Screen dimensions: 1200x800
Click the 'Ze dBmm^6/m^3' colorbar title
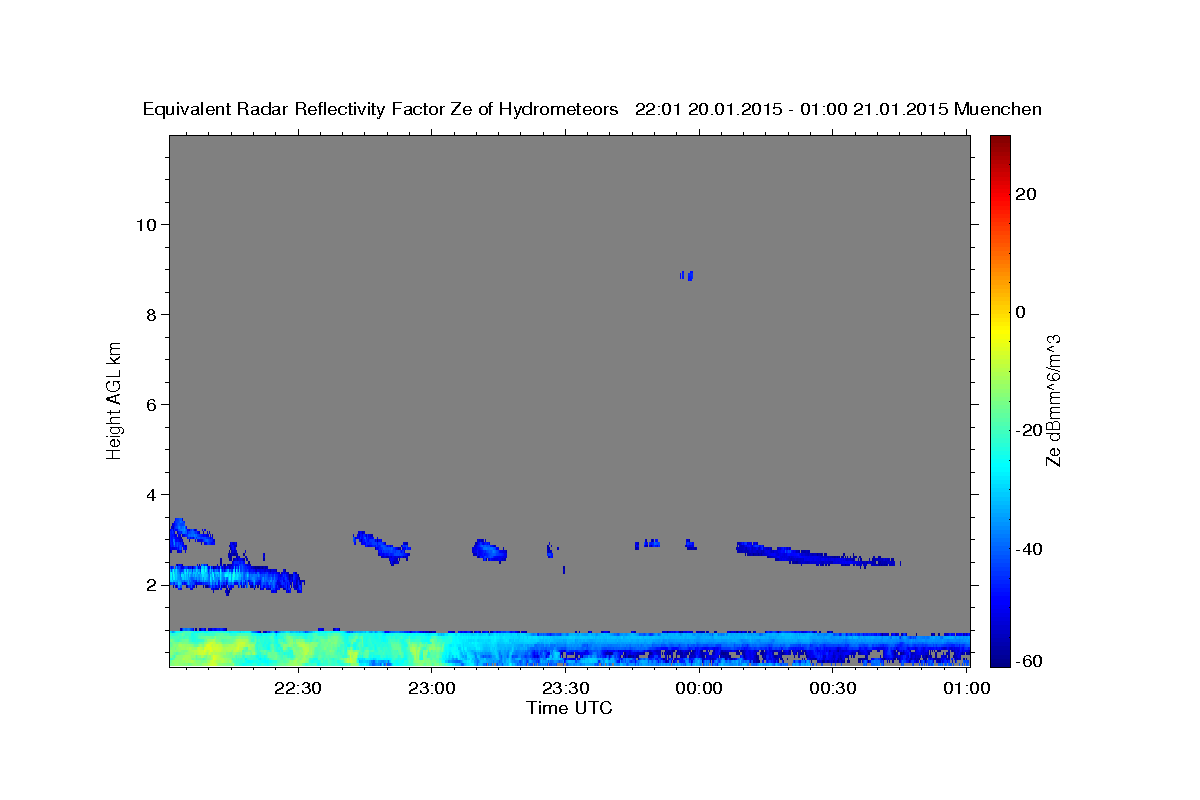tap(1053, 400)
